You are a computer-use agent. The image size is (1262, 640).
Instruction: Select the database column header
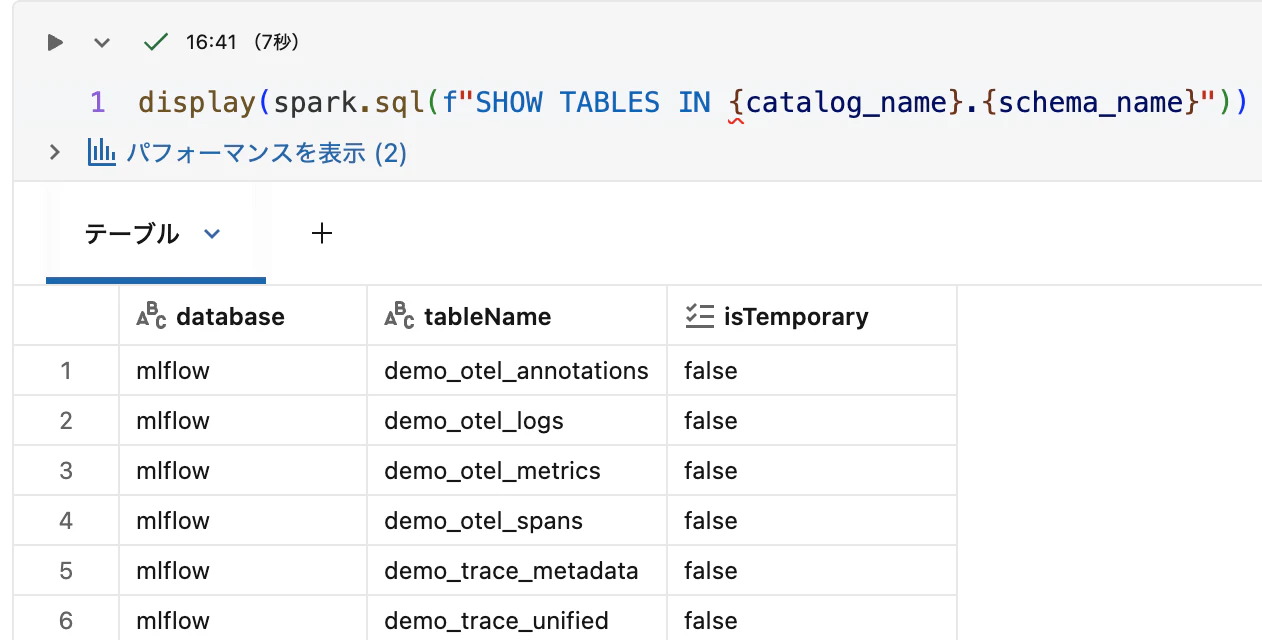coord(231,315)
